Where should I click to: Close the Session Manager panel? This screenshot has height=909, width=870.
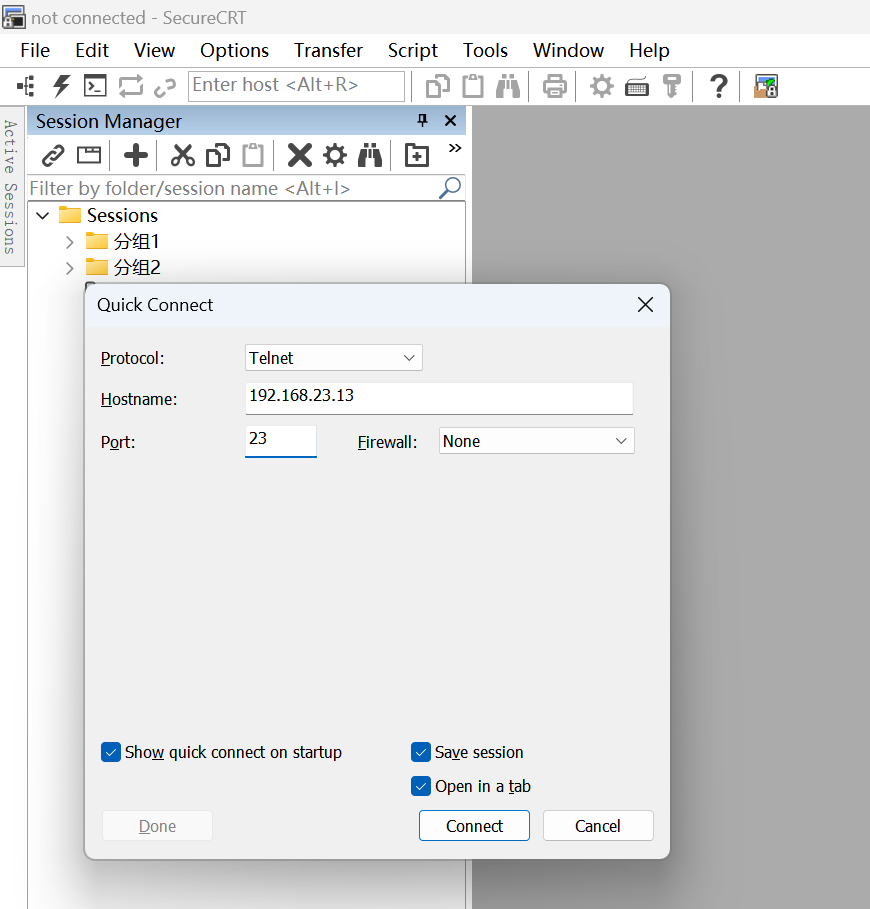pos(450,121)
